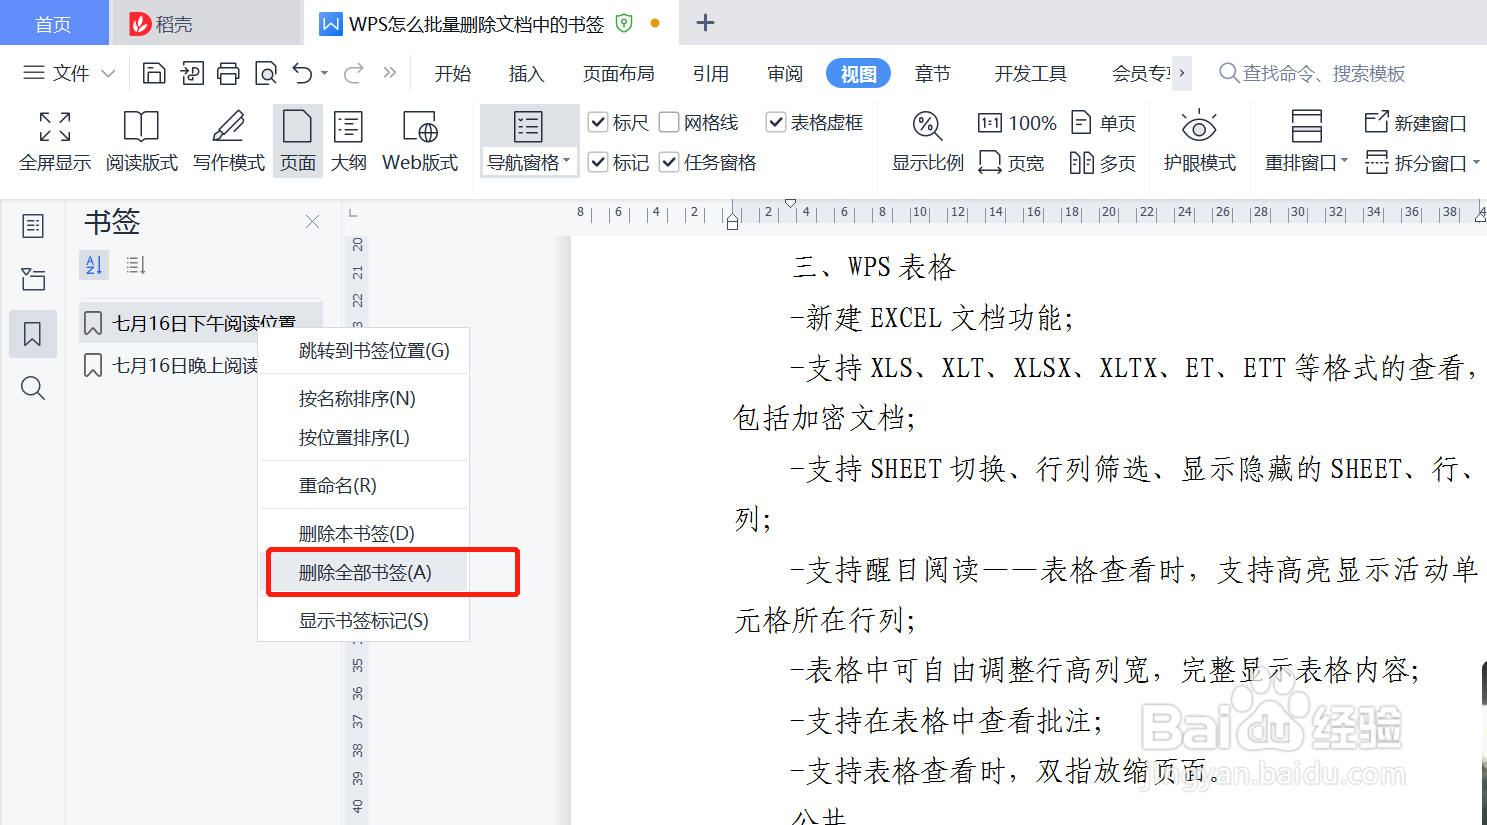Open the 开发工具 ribbon tab
This screenshot has height=825, width=1487.
(x=1031, y=73)
